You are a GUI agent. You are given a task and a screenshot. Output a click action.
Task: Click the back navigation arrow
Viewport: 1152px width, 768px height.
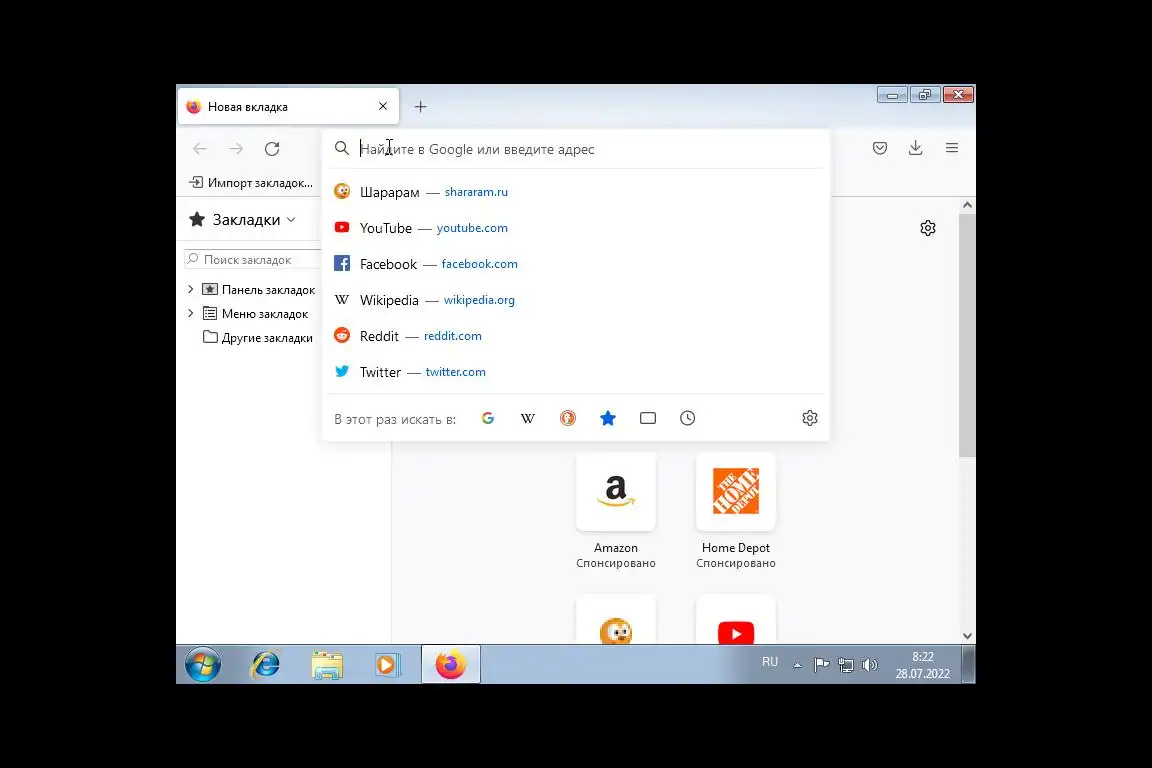[200, 148]
